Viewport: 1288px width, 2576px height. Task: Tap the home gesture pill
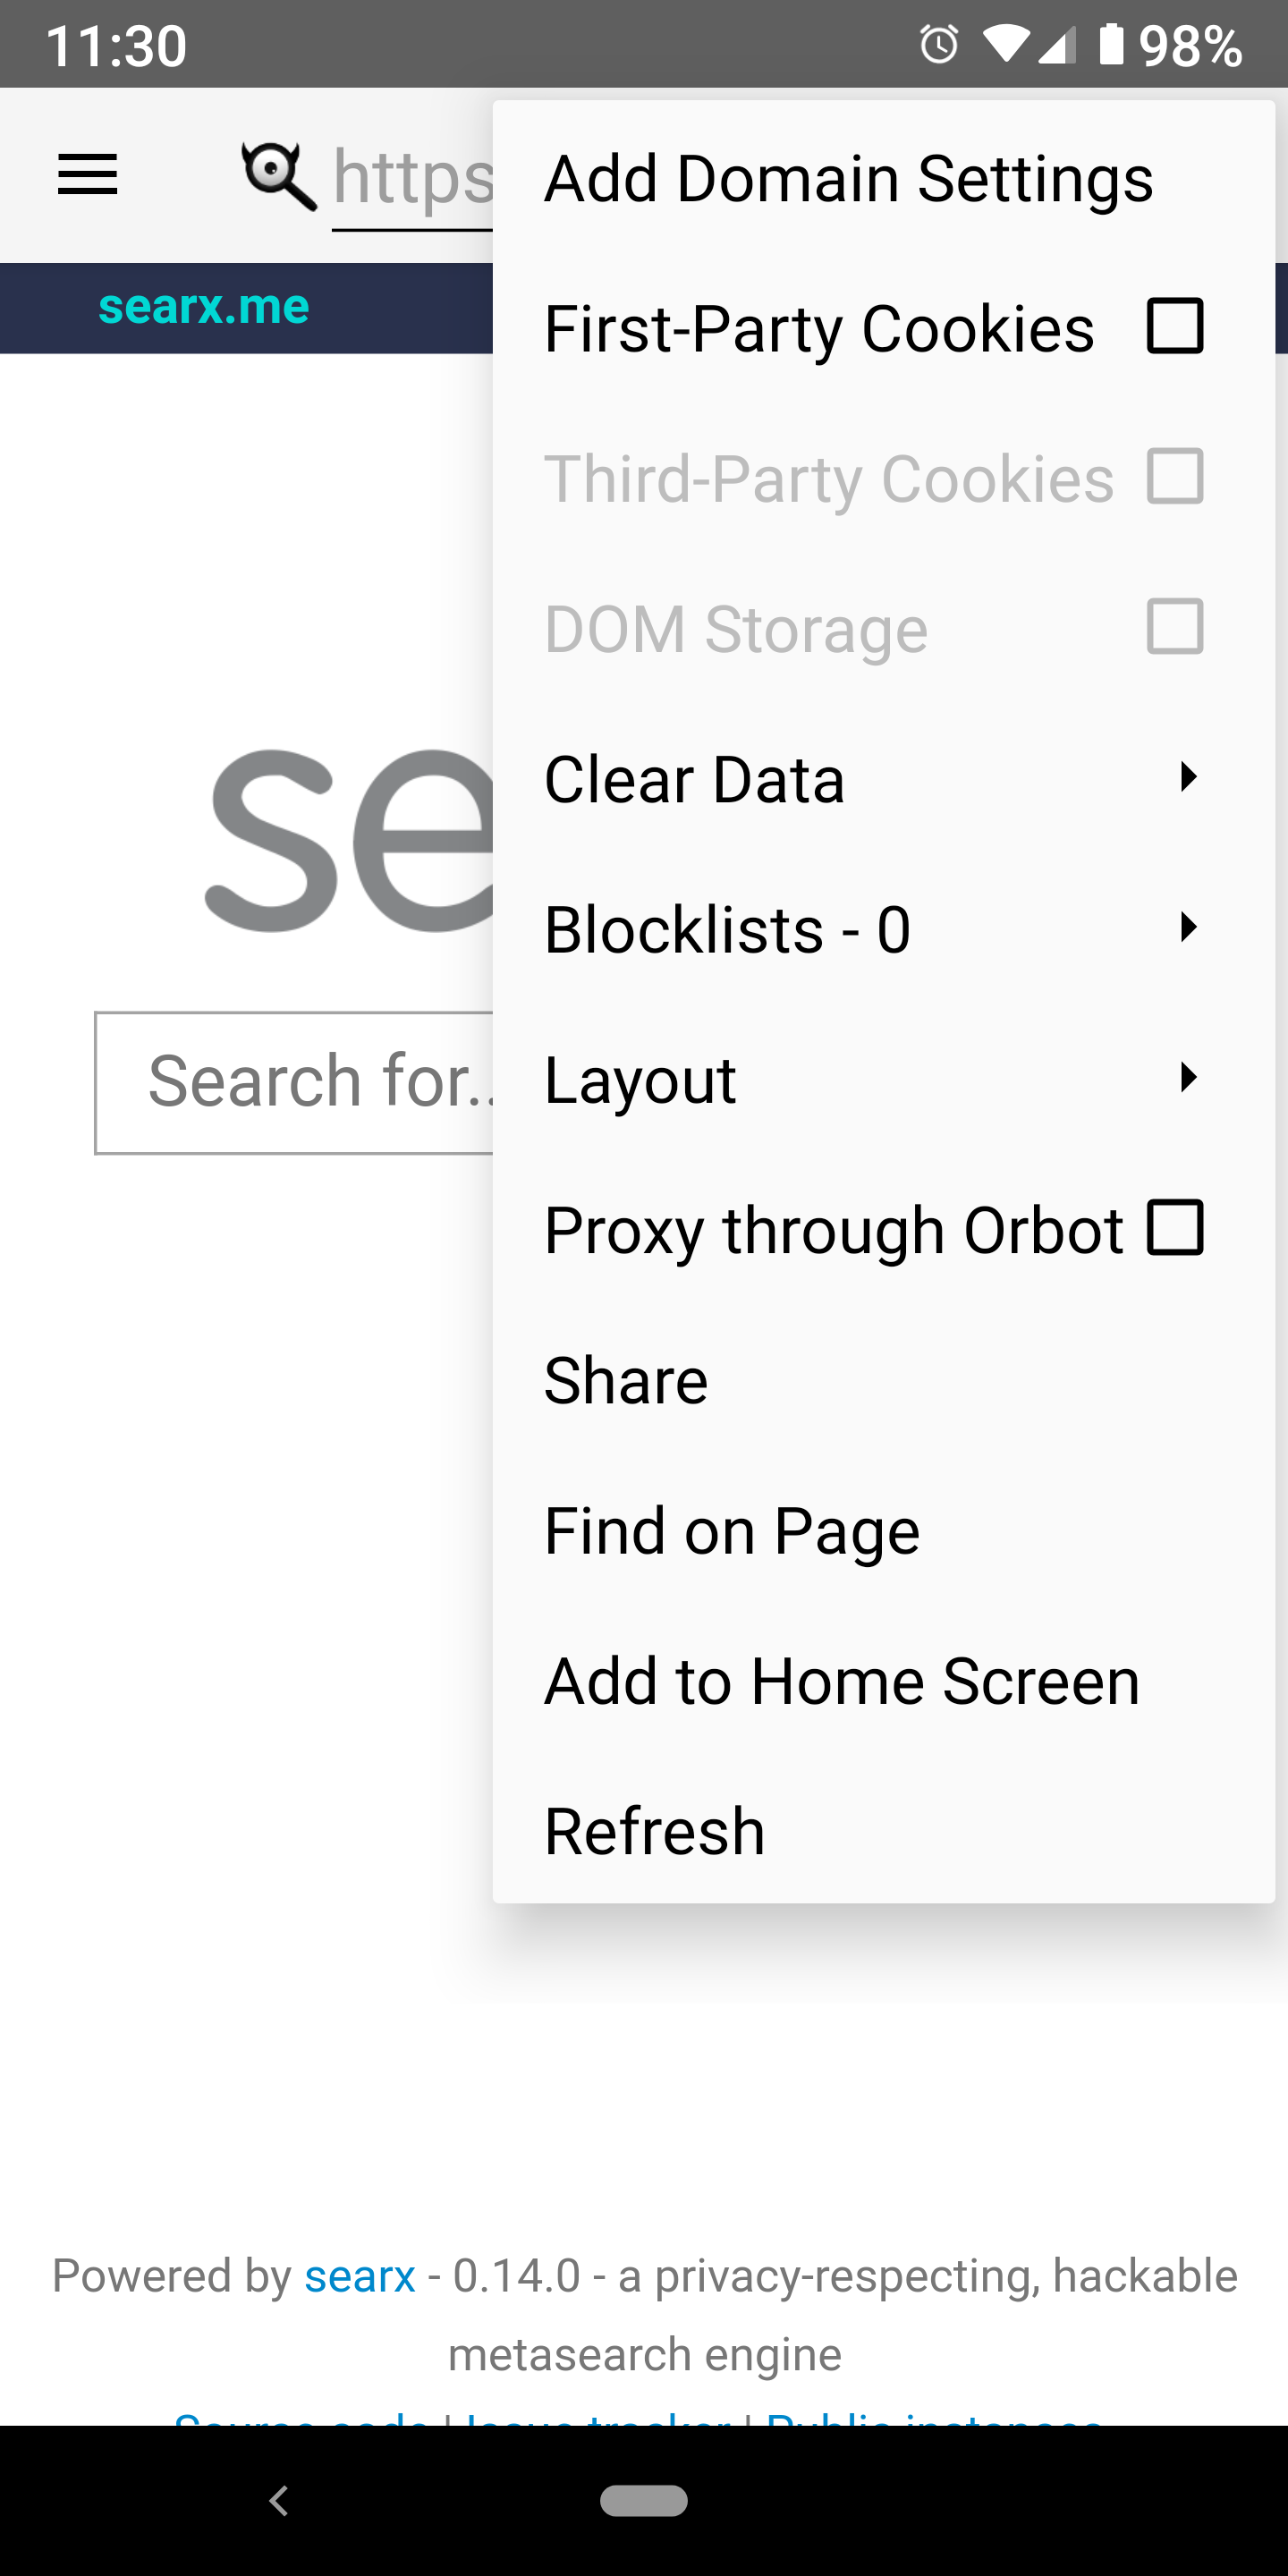(x=644, y=2500)
